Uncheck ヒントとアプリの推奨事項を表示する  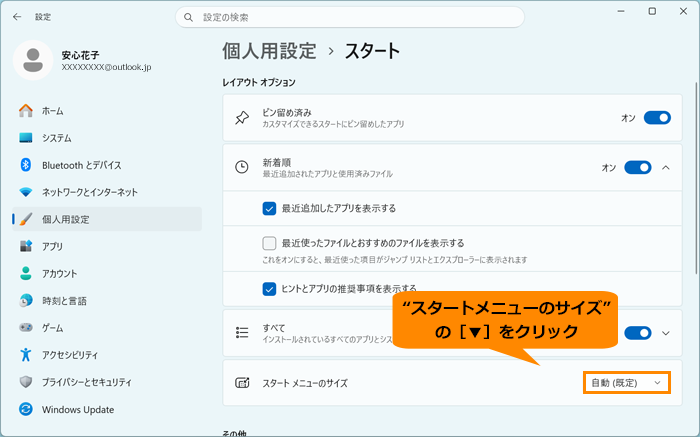[269, 289]
